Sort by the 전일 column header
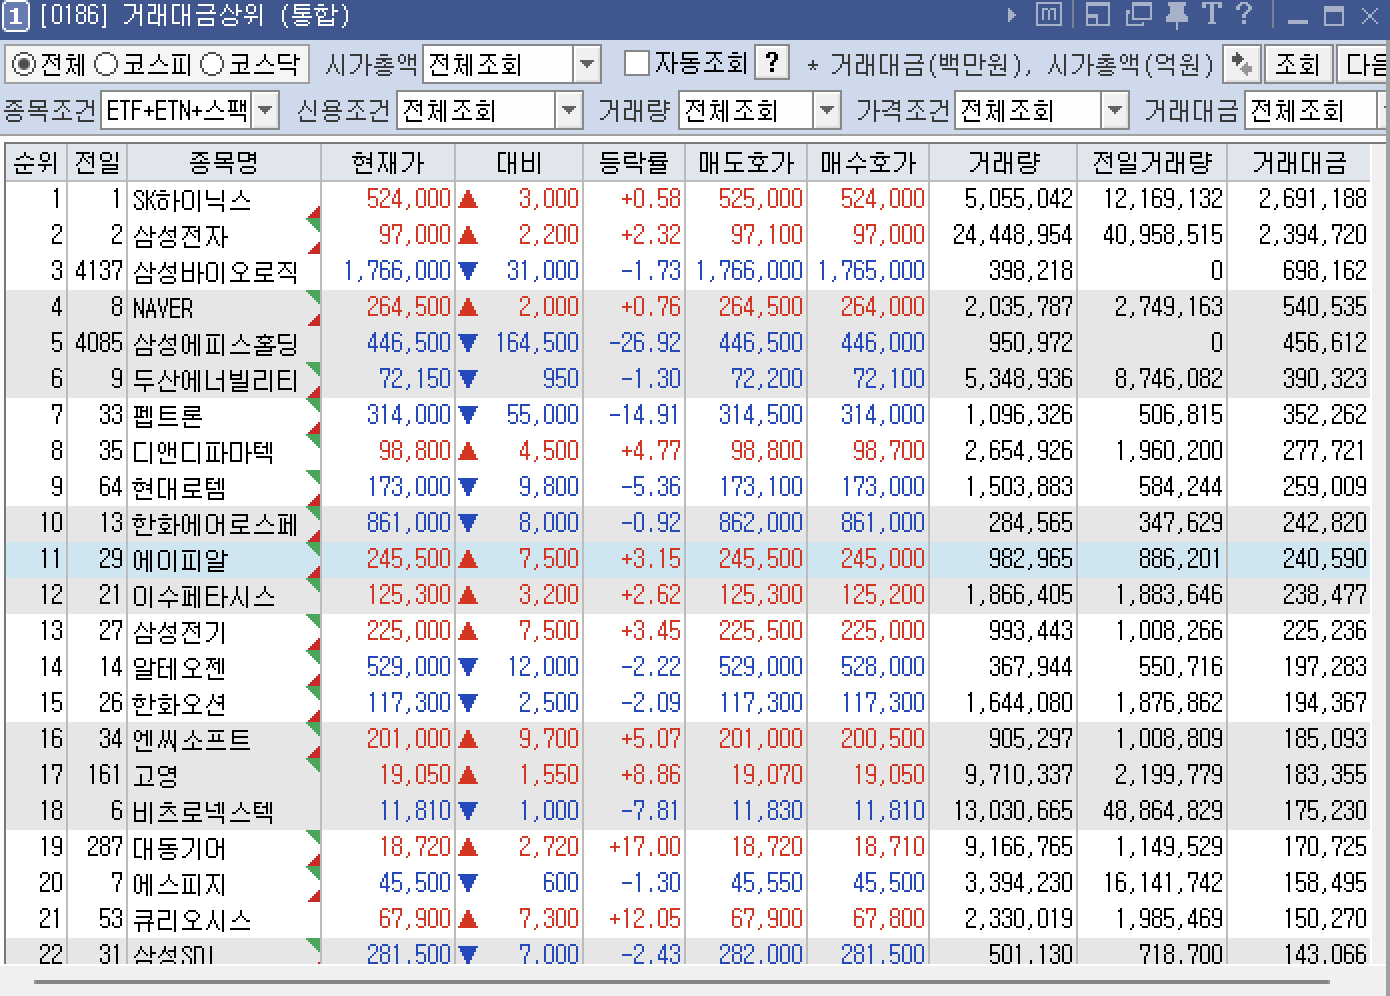The width and height of the screenshot is (1390, 996). pyautogui.click(x=97, y=162)
